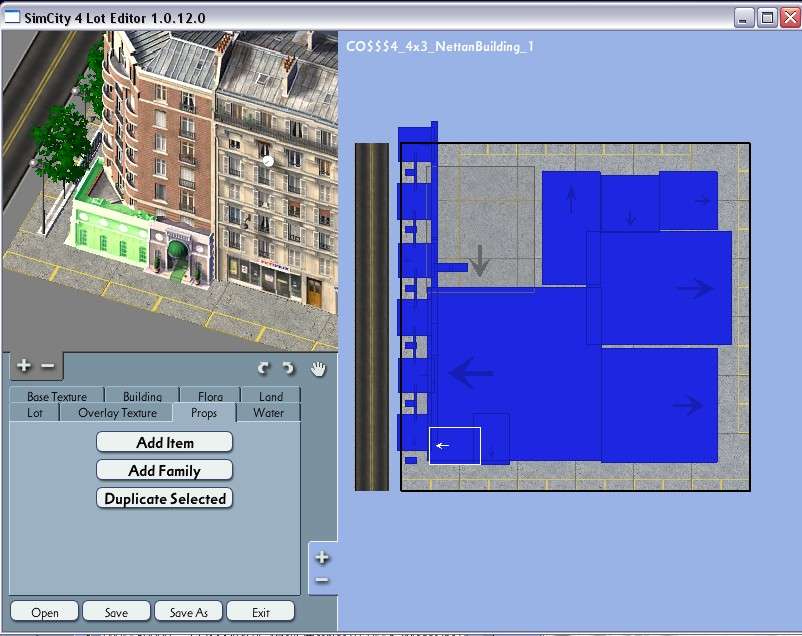
Task: Switch to the Overlay Texture tab
Action: point(117,412)
